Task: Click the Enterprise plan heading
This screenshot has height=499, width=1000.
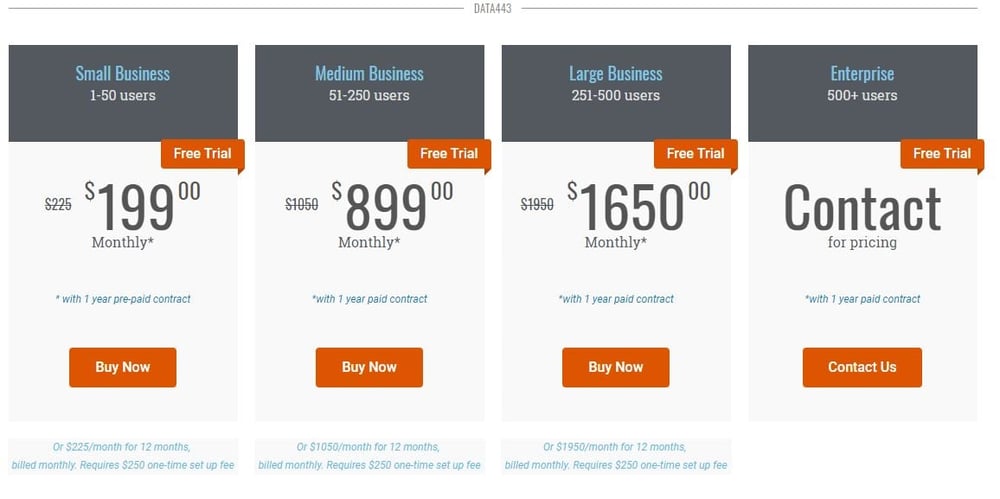Action: click(862, 74)
